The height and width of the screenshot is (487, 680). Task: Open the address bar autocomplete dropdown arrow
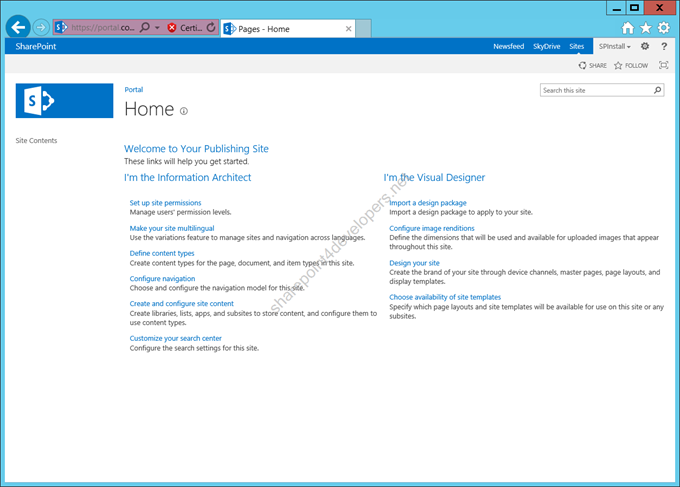coord(157,28)
